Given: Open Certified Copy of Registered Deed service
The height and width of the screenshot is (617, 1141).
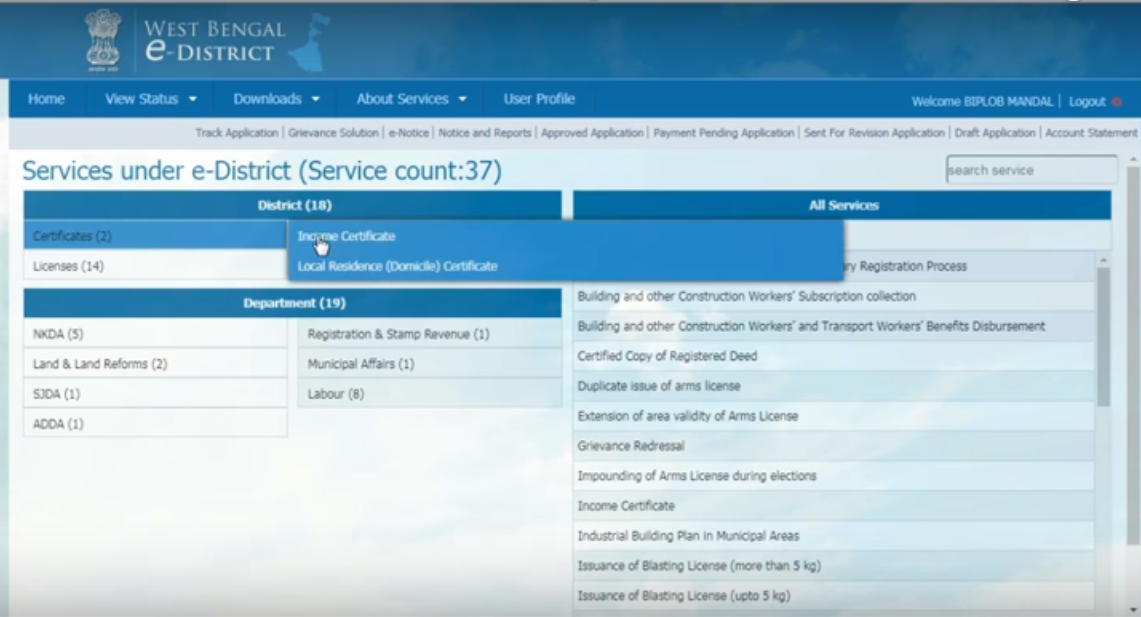Looking at the screenshot, I should (667, 356).
